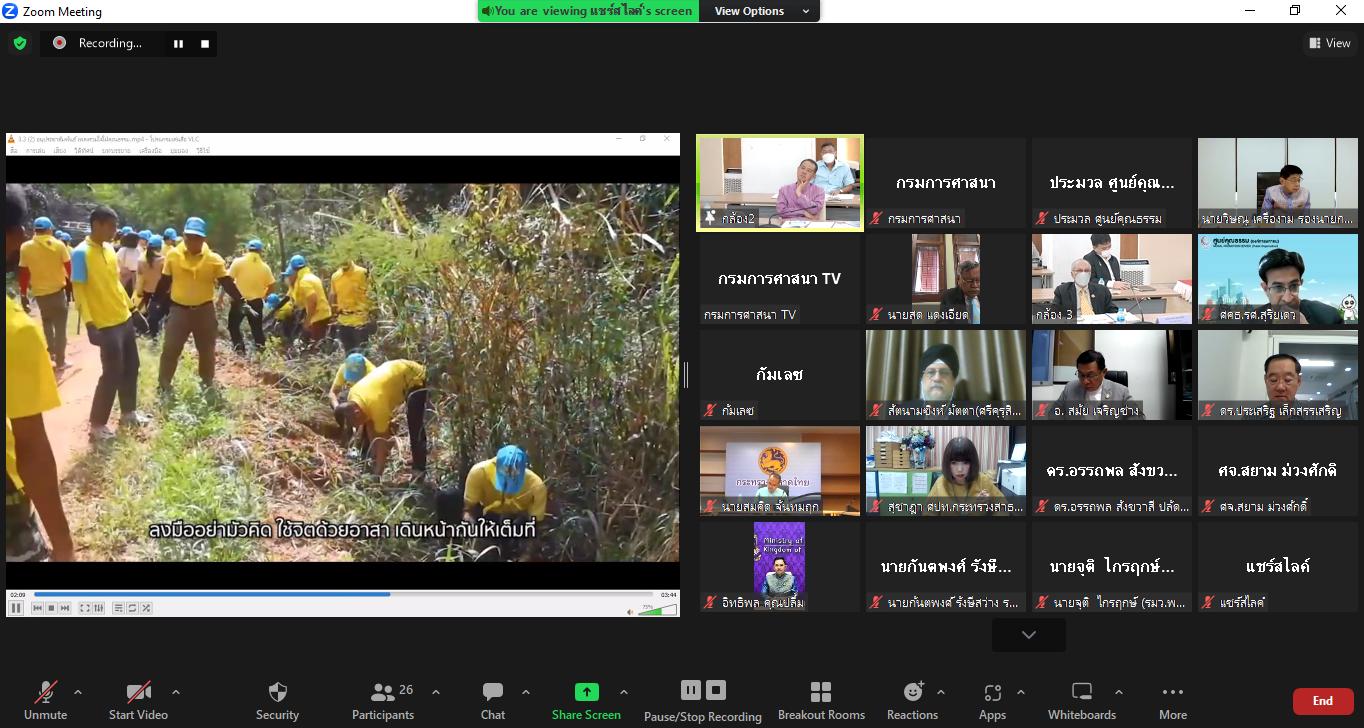Seek within the VLC progress bar
The width and height of the screenshot is (1364, 728).
tap(343, 594)
